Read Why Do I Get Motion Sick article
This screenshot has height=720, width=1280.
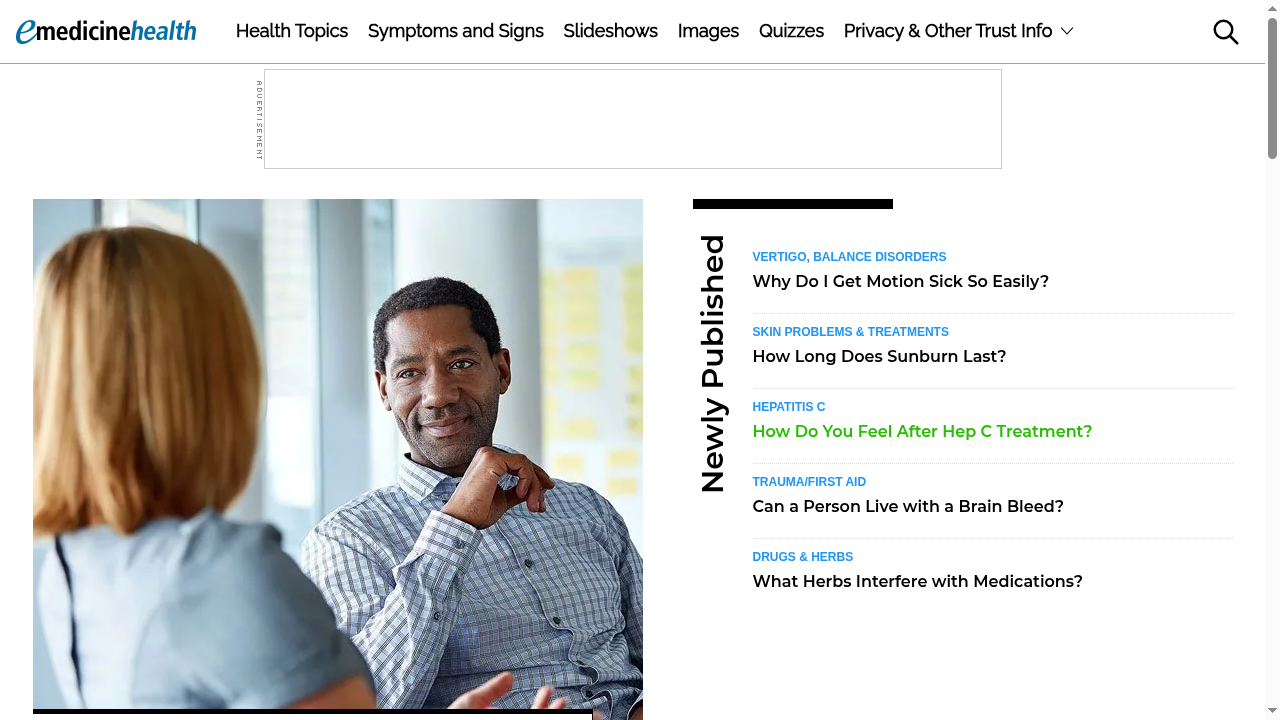pyautogui.click(x=900, y=282)
